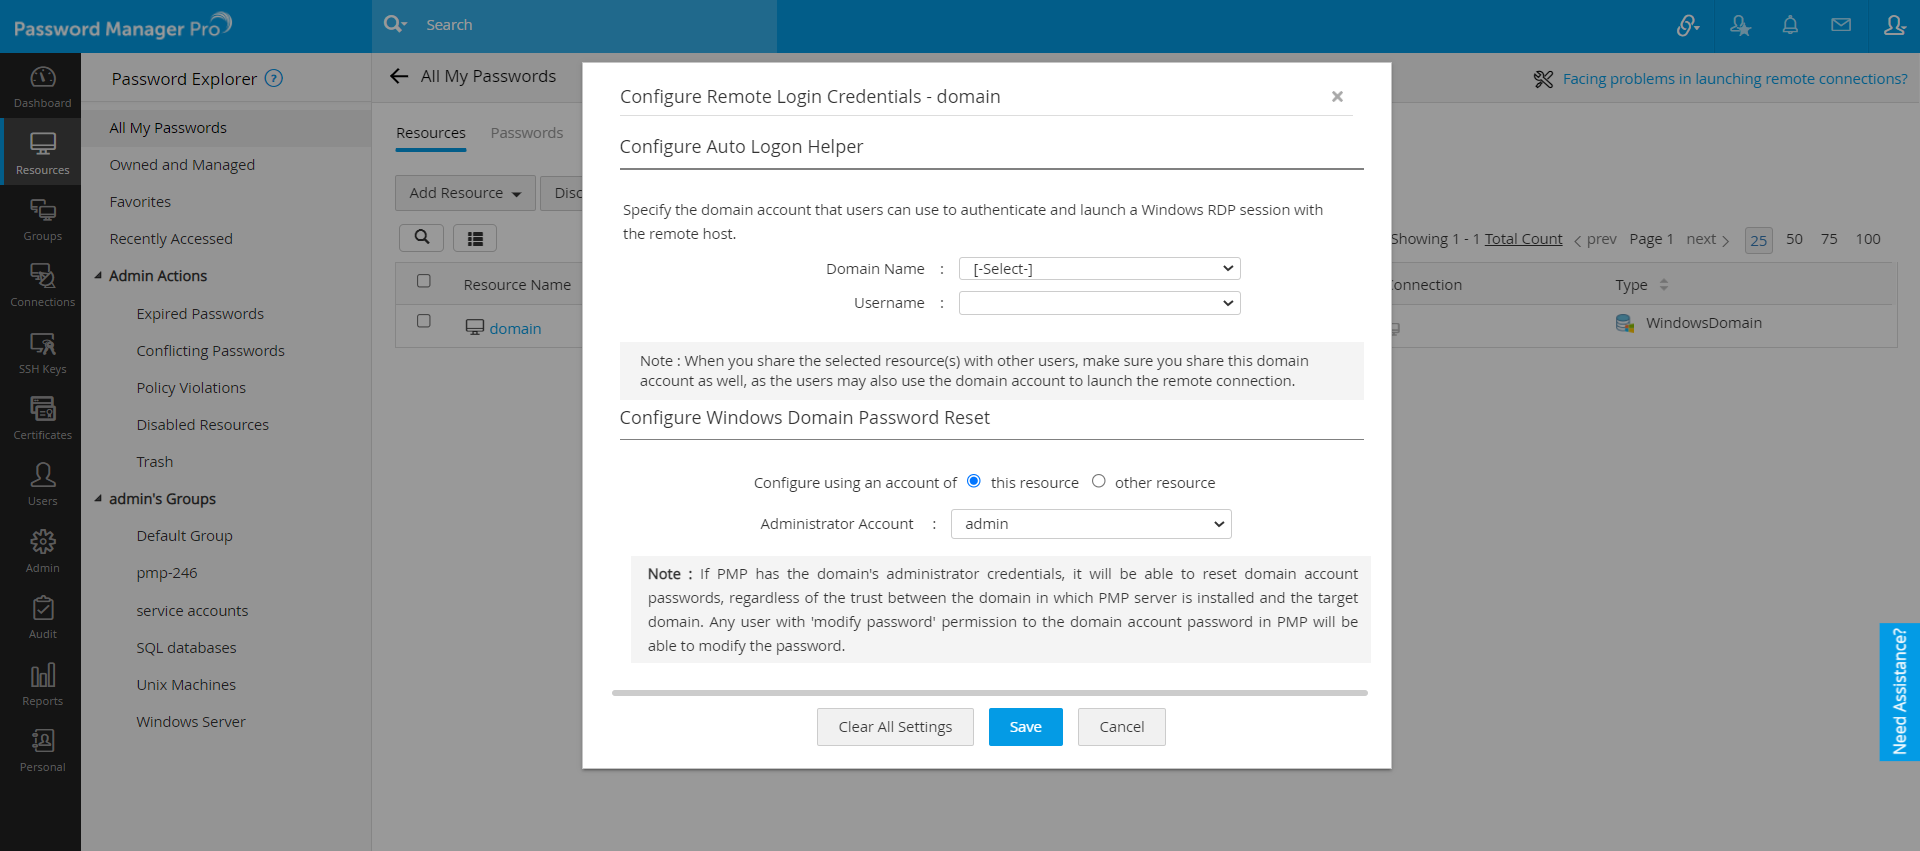Close the Configure Remote Login Credentials dialog
Viewport: 1920px width, 851px height.
pyautogui.click(x=1337, y=96)
